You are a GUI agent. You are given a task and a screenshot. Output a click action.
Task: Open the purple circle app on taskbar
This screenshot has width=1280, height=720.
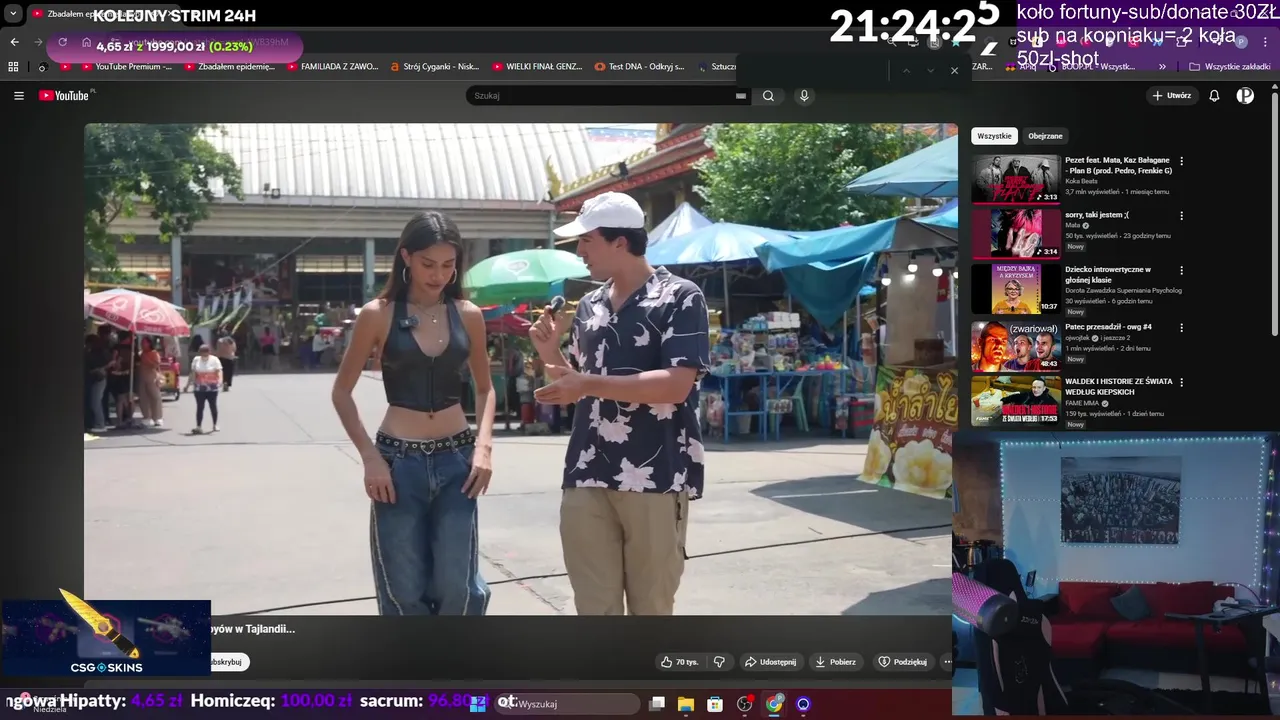click(803, 704)
